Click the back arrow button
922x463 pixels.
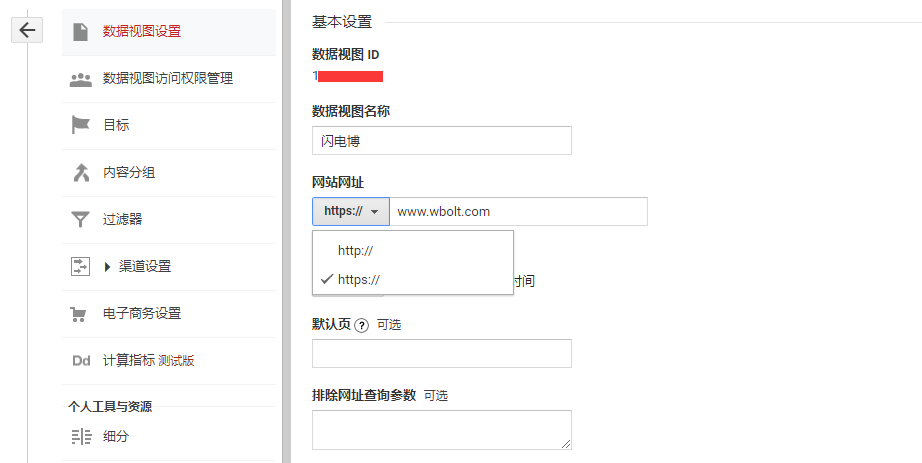click(x=27, y=30)
